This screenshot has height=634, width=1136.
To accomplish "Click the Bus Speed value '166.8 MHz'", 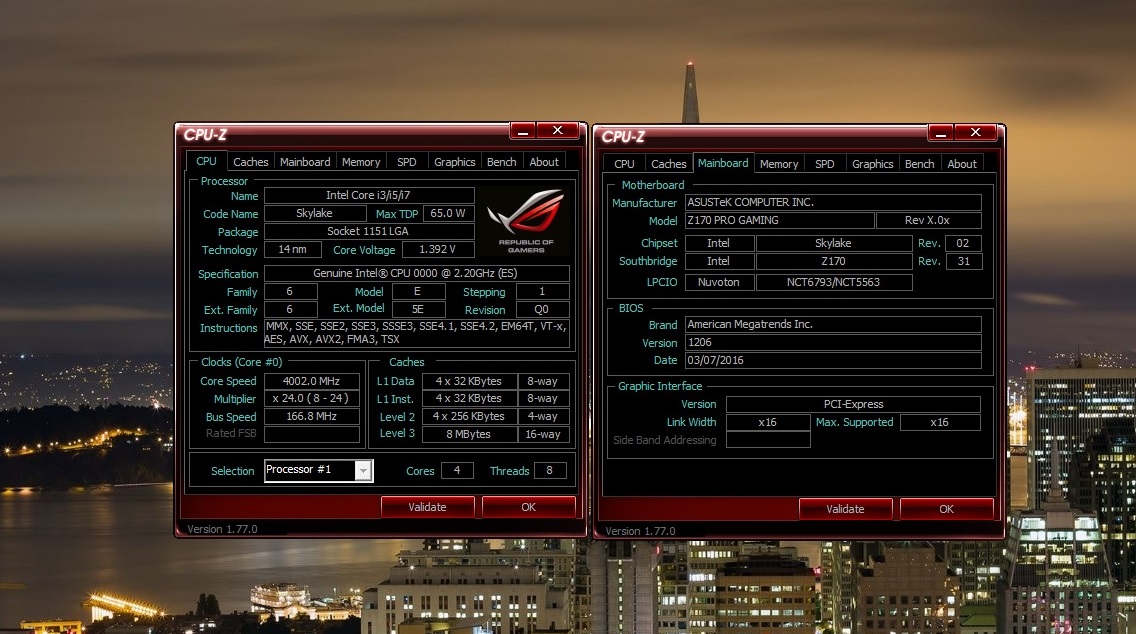I will (x=312, y=417).
